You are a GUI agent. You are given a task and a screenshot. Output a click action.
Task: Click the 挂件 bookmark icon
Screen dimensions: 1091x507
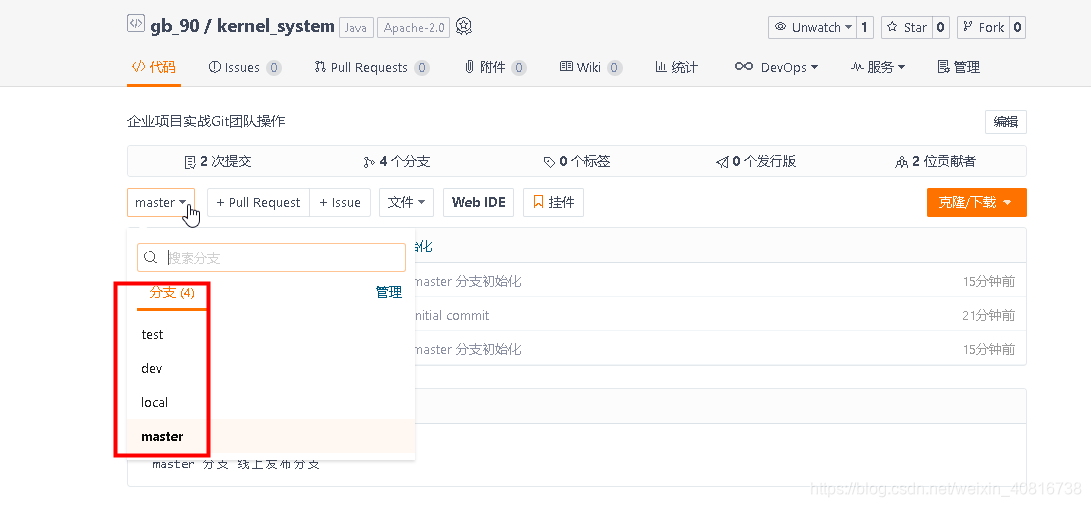(x=538, y=202)
